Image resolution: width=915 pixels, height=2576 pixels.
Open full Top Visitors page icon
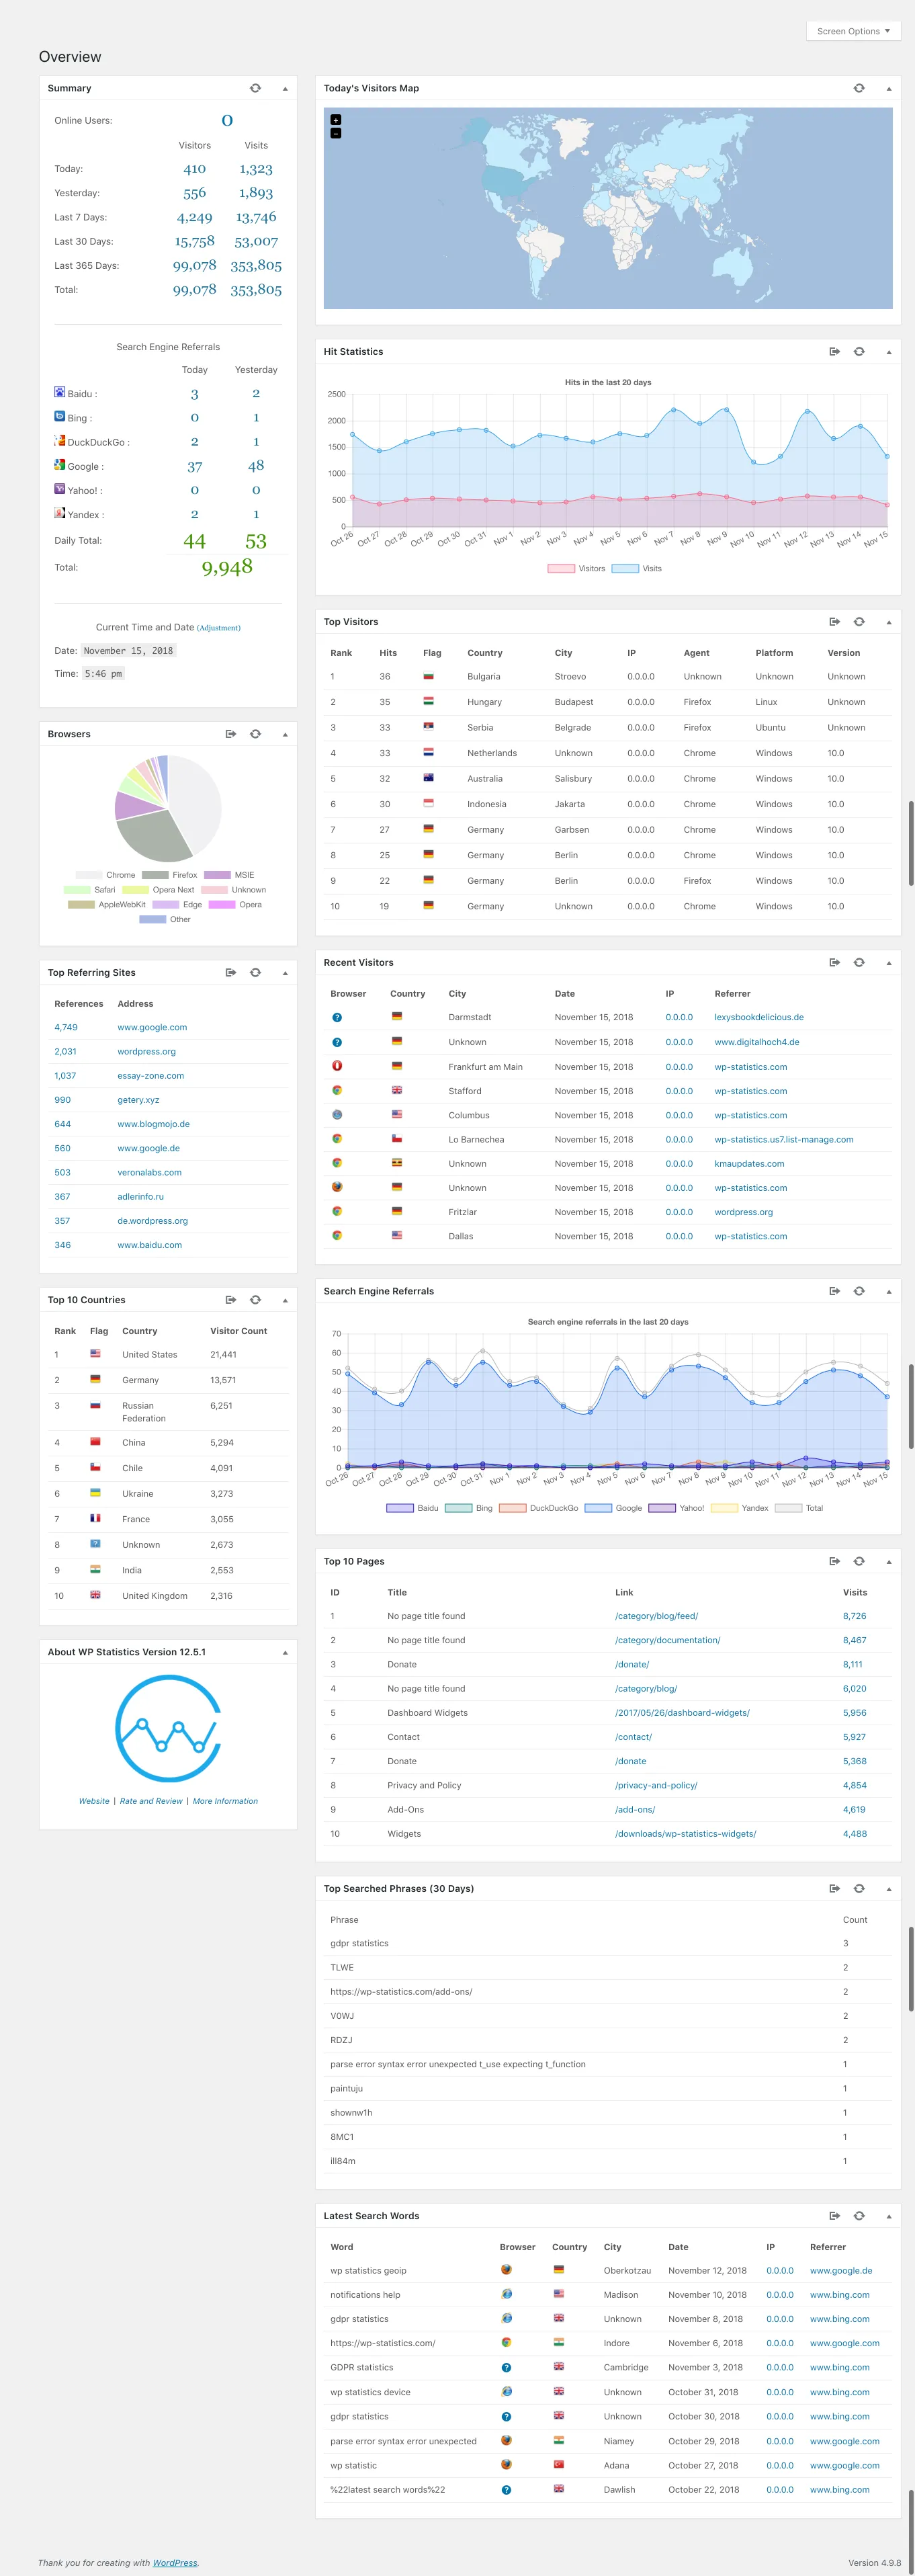click(x=834, y=622)
